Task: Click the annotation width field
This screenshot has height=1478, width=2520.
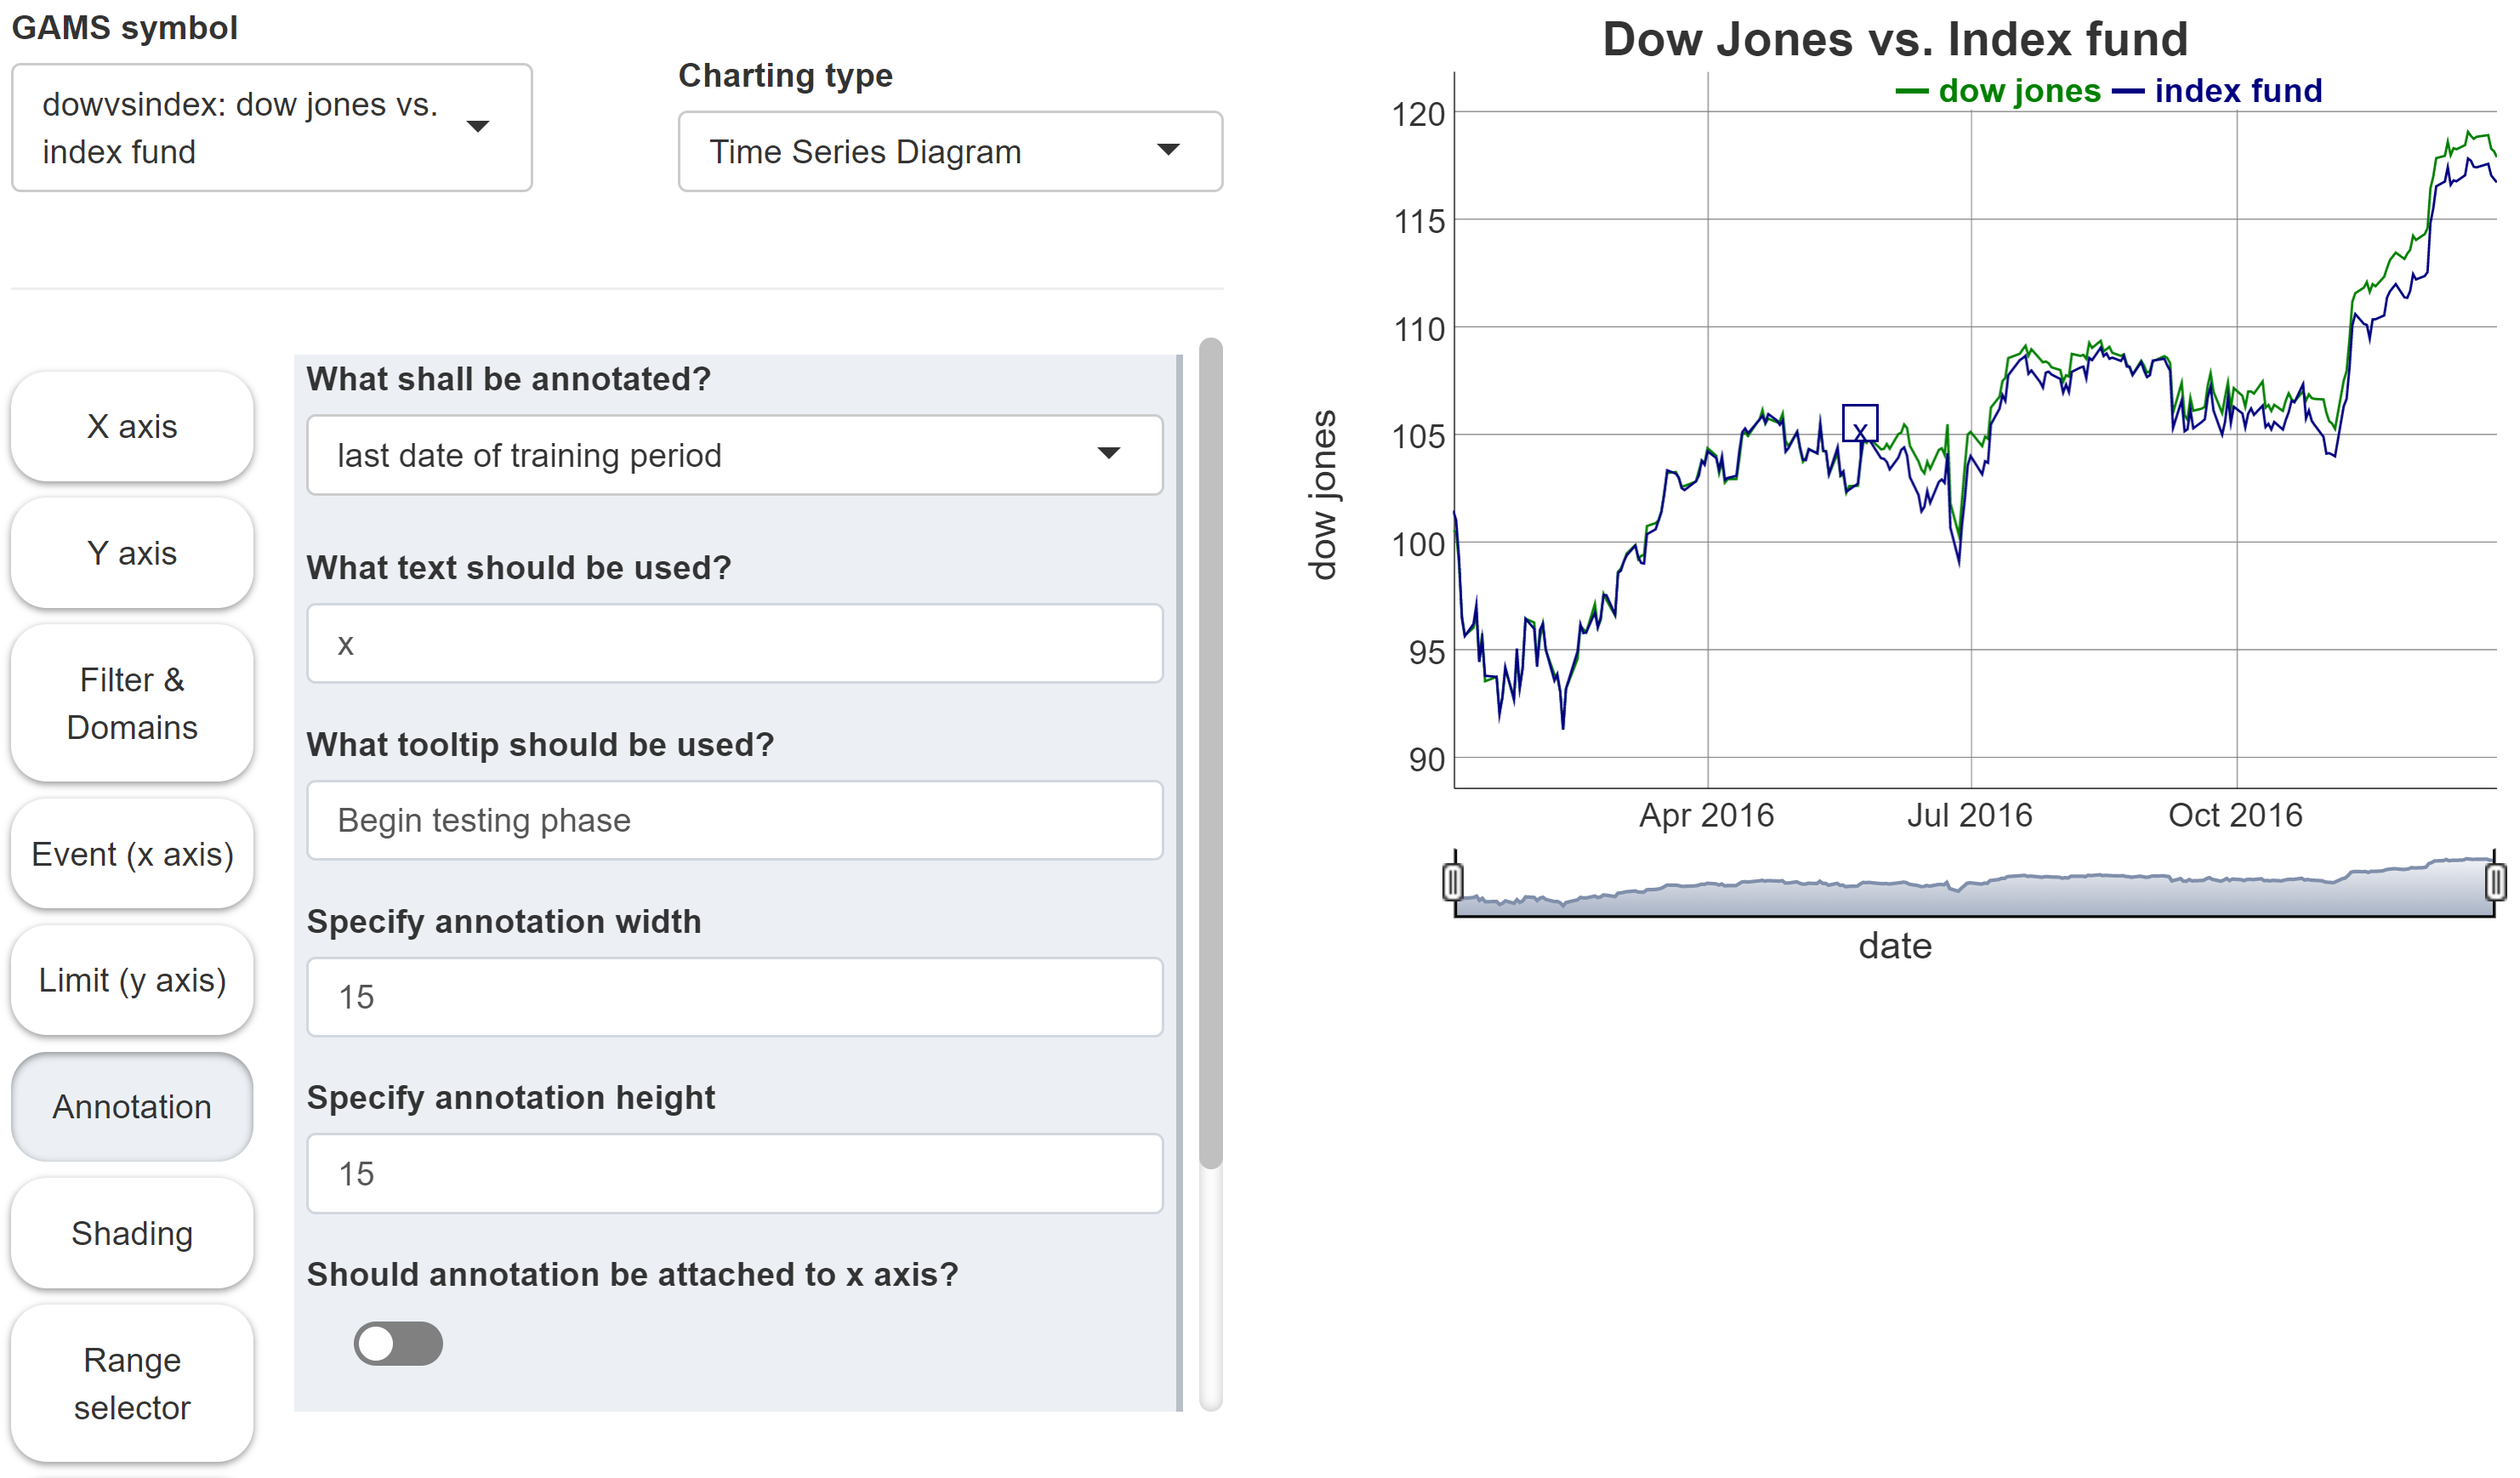Action: 734,997
